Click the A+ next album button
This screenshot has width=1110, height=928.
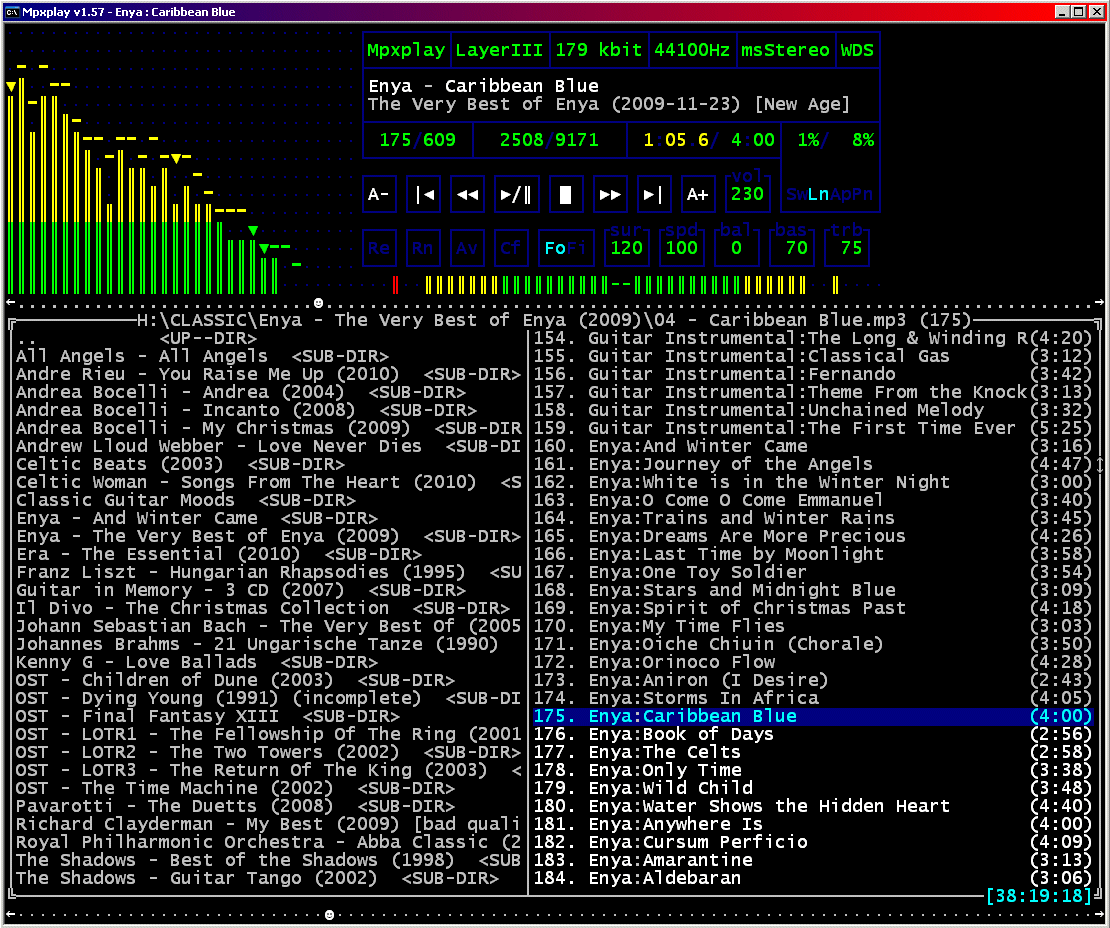(x=698, y=195)
